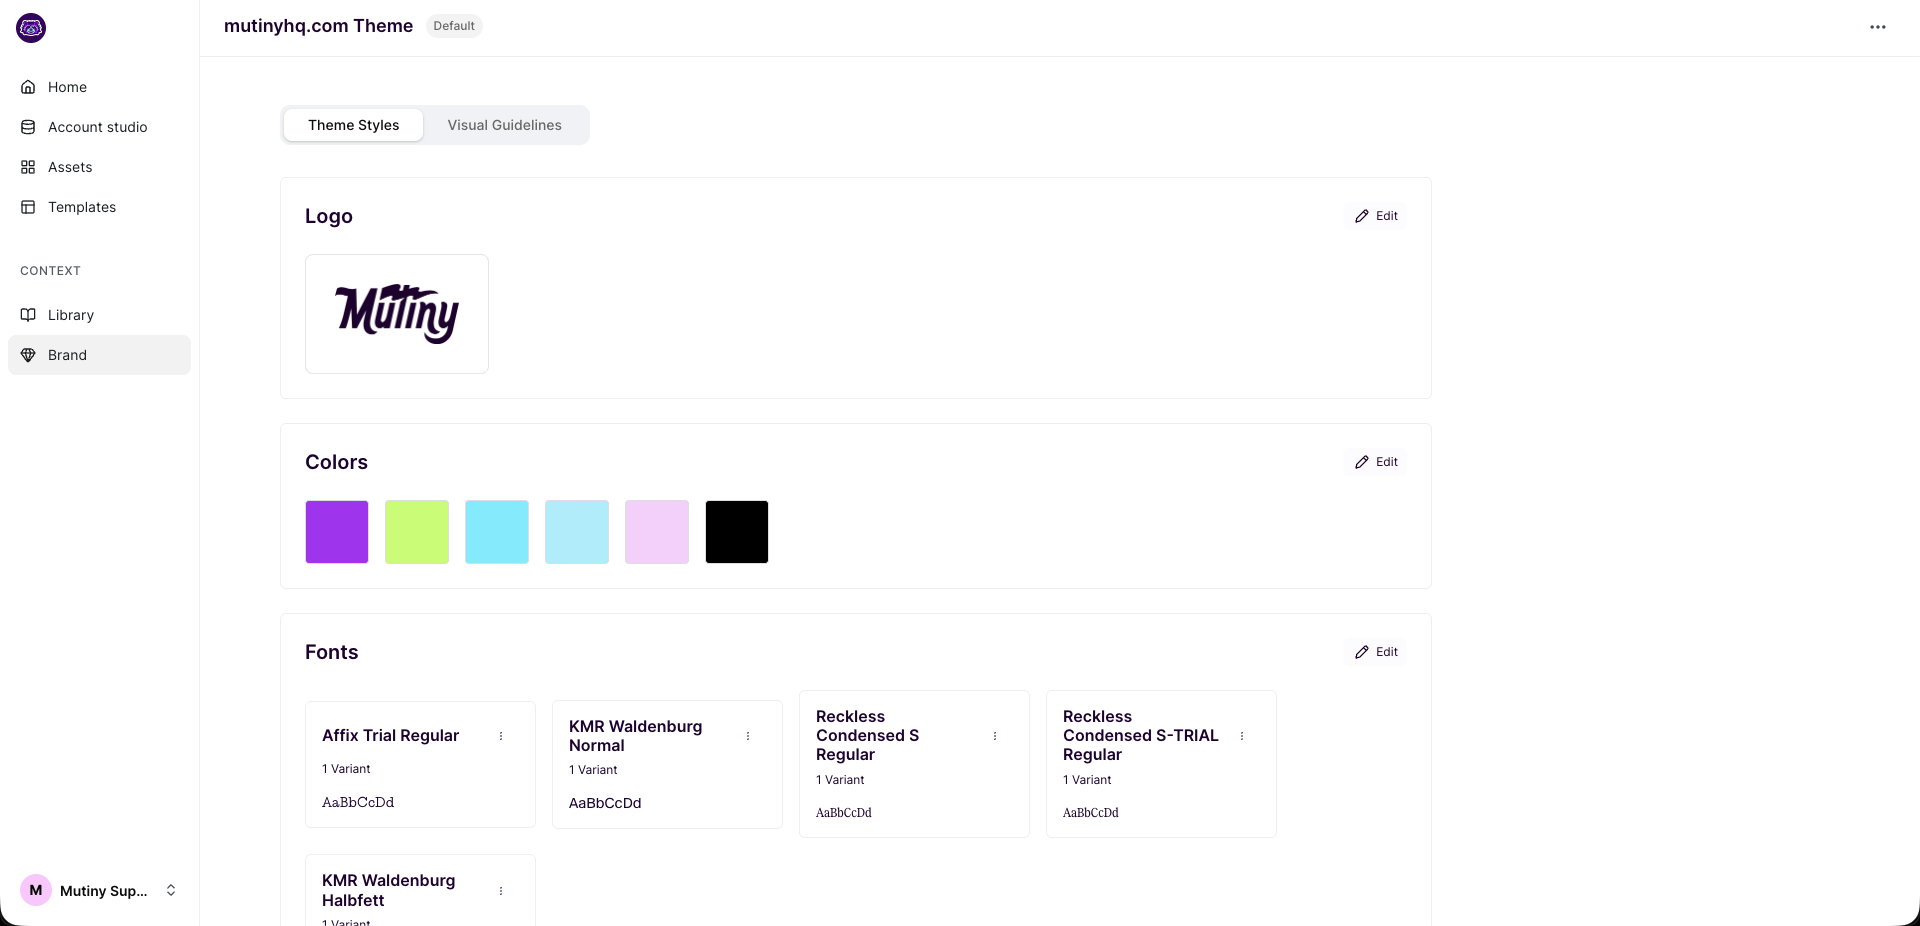Go to Home in the sidebar
The height and width of the screenshot is (926, 1920).
point(99,87)
